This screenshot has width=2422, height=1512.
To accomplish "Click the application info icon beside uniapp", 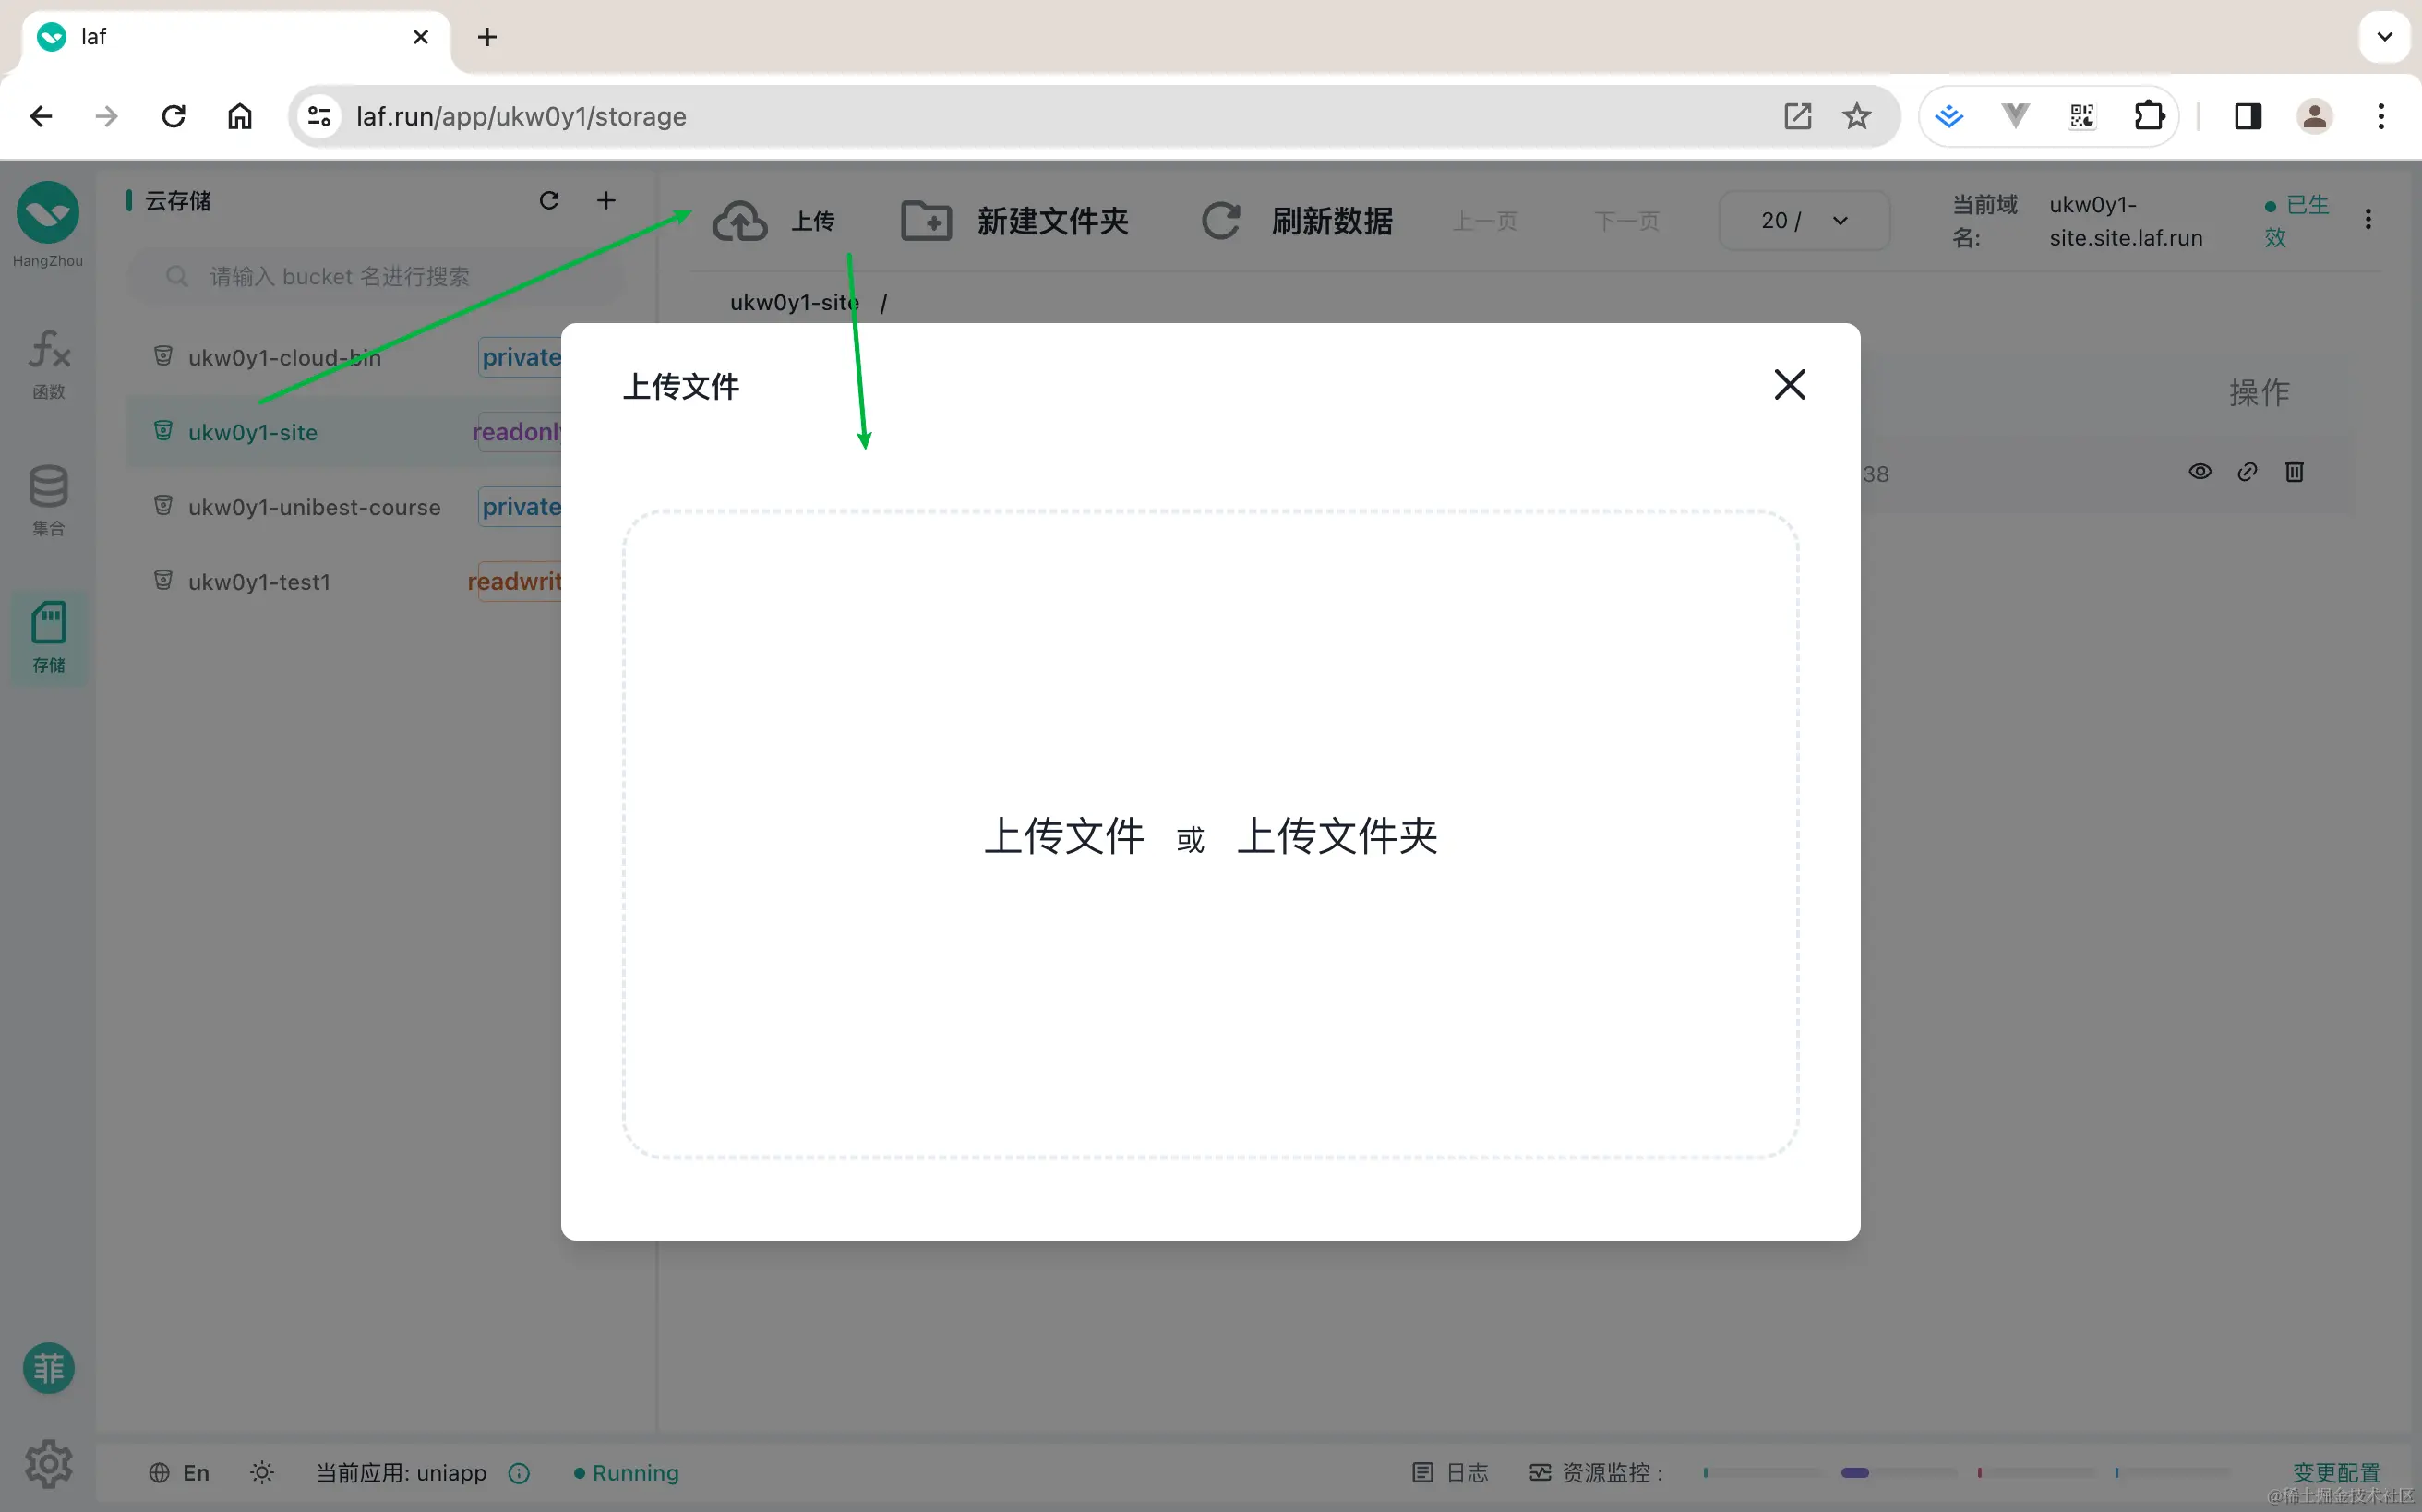I will pyautogui.click(x=519, y=1473).
